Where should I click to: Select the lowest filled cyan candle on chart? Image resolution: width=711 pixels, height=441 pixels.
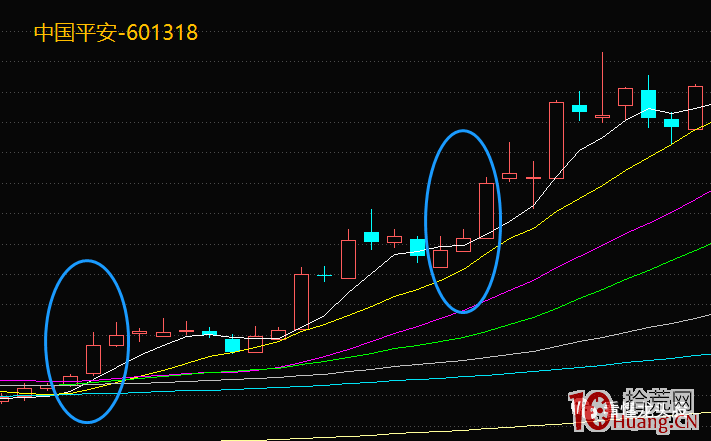232,345
